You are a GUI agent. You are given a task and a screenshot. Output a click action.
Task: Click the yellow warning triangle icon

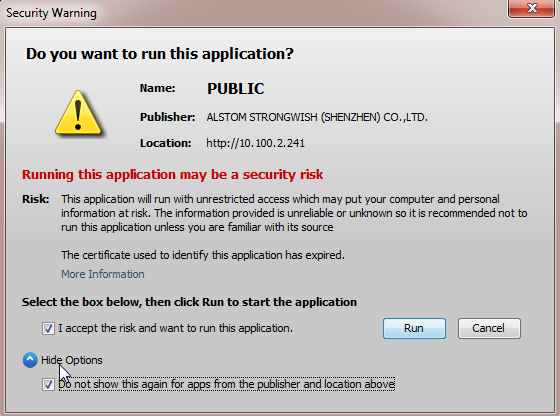[78, 112]
